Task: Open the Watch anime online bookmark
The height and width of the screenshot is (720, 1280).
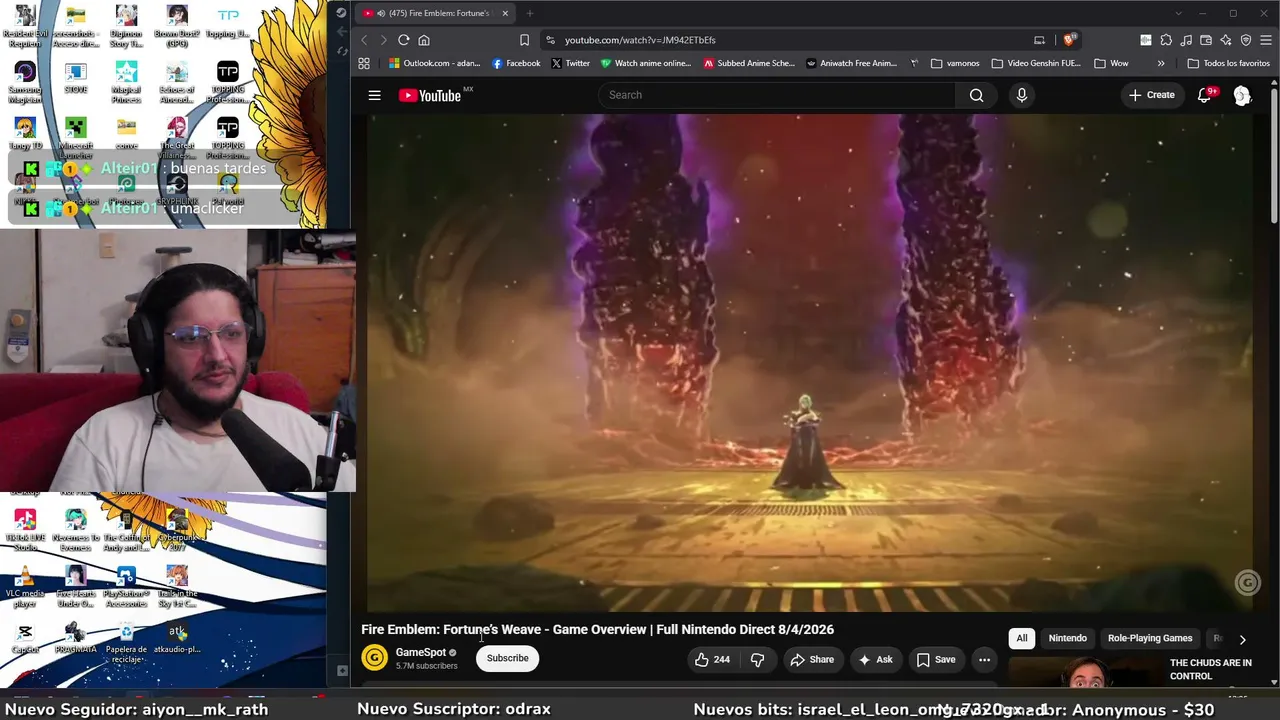Action: (x=645, y=63)
